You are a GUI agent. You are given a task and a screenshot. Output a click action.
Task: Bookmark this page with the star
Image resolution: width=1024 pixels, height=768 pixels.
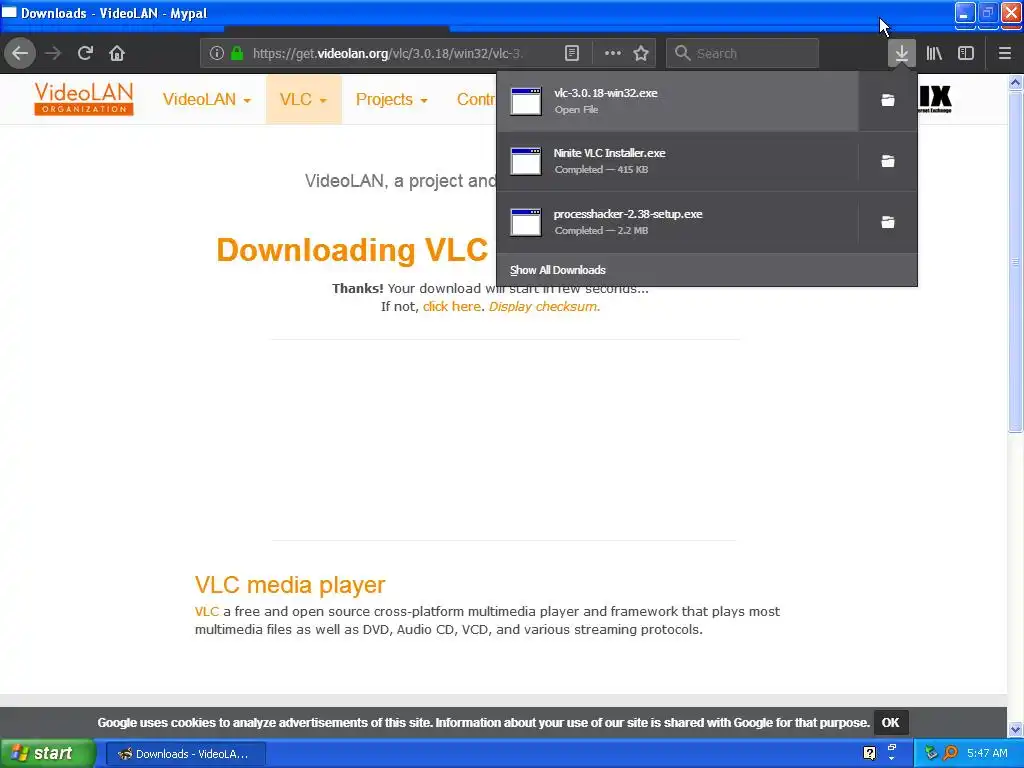coord(641,53)
